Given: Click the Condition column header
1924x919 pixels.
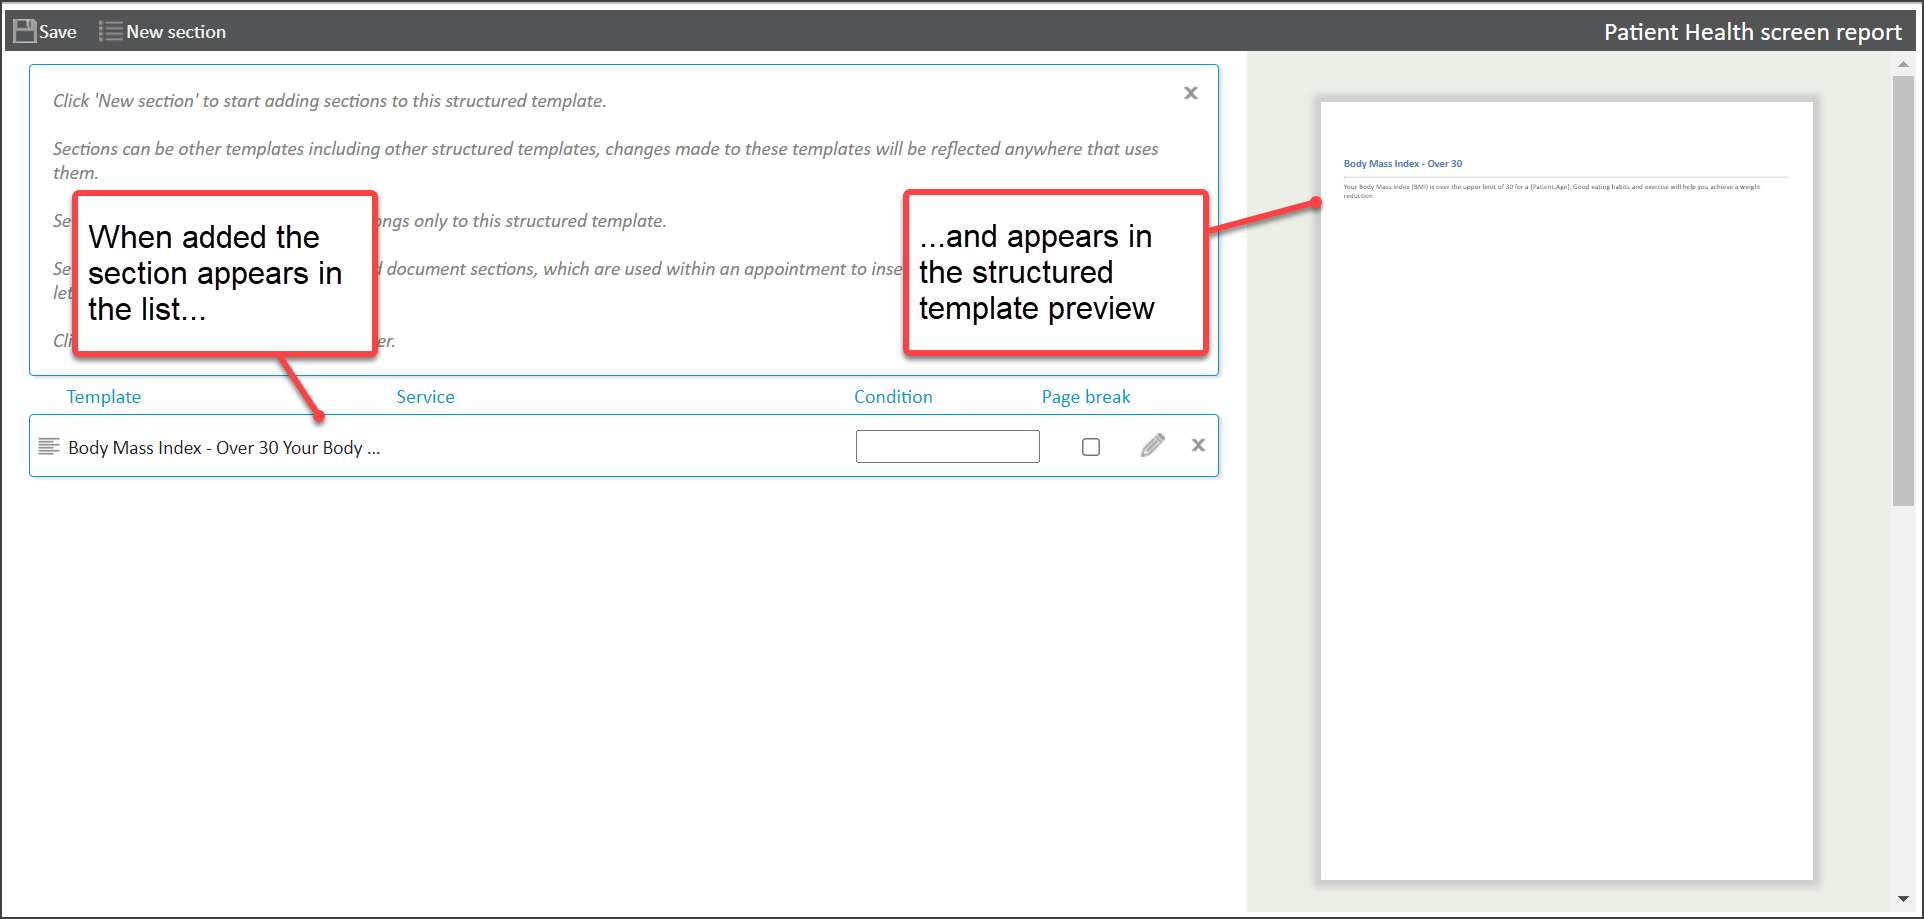Looking at the screenshot, I should tap(893, 397).
